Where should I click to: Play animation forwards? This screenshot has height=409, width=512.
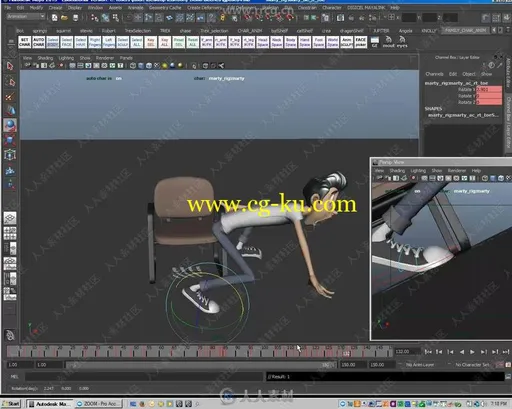[x=472, y=352]
